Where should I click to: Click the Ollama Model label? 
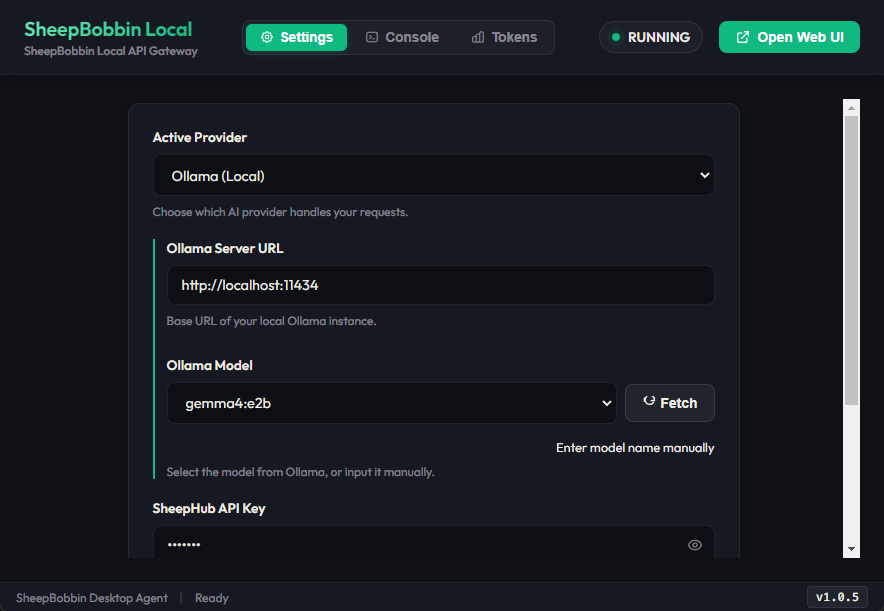pyautogui.click(x=209, y=366)
